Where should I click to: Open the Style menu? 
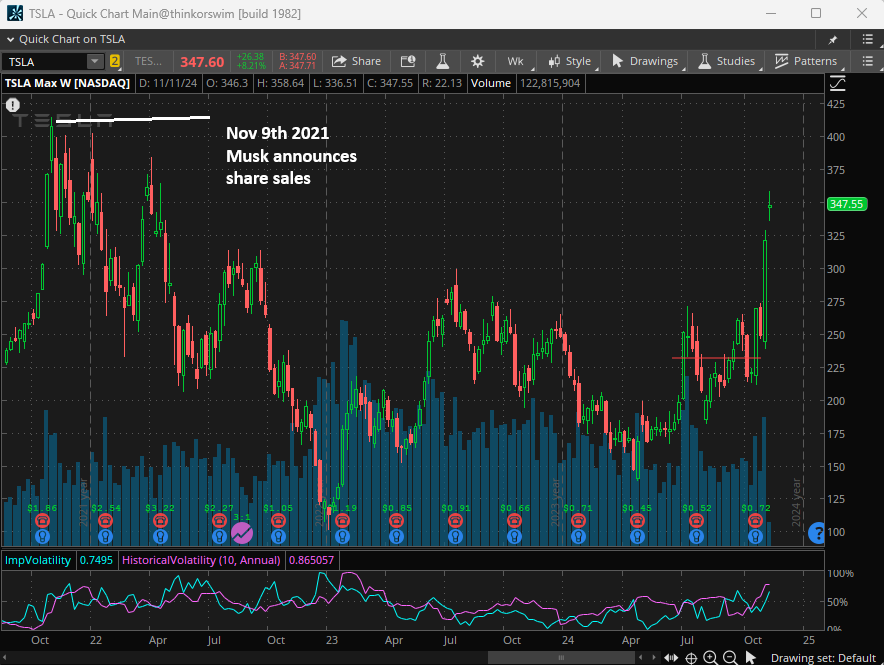click(x=569, y=61)
